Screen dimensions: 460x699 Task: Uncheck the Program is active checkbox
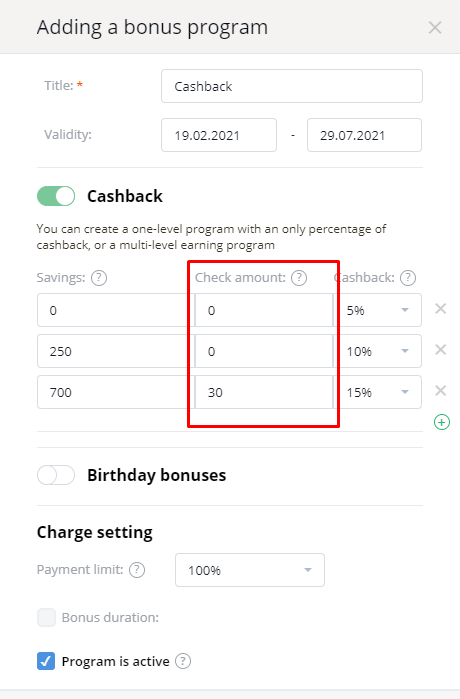[46, 661]
